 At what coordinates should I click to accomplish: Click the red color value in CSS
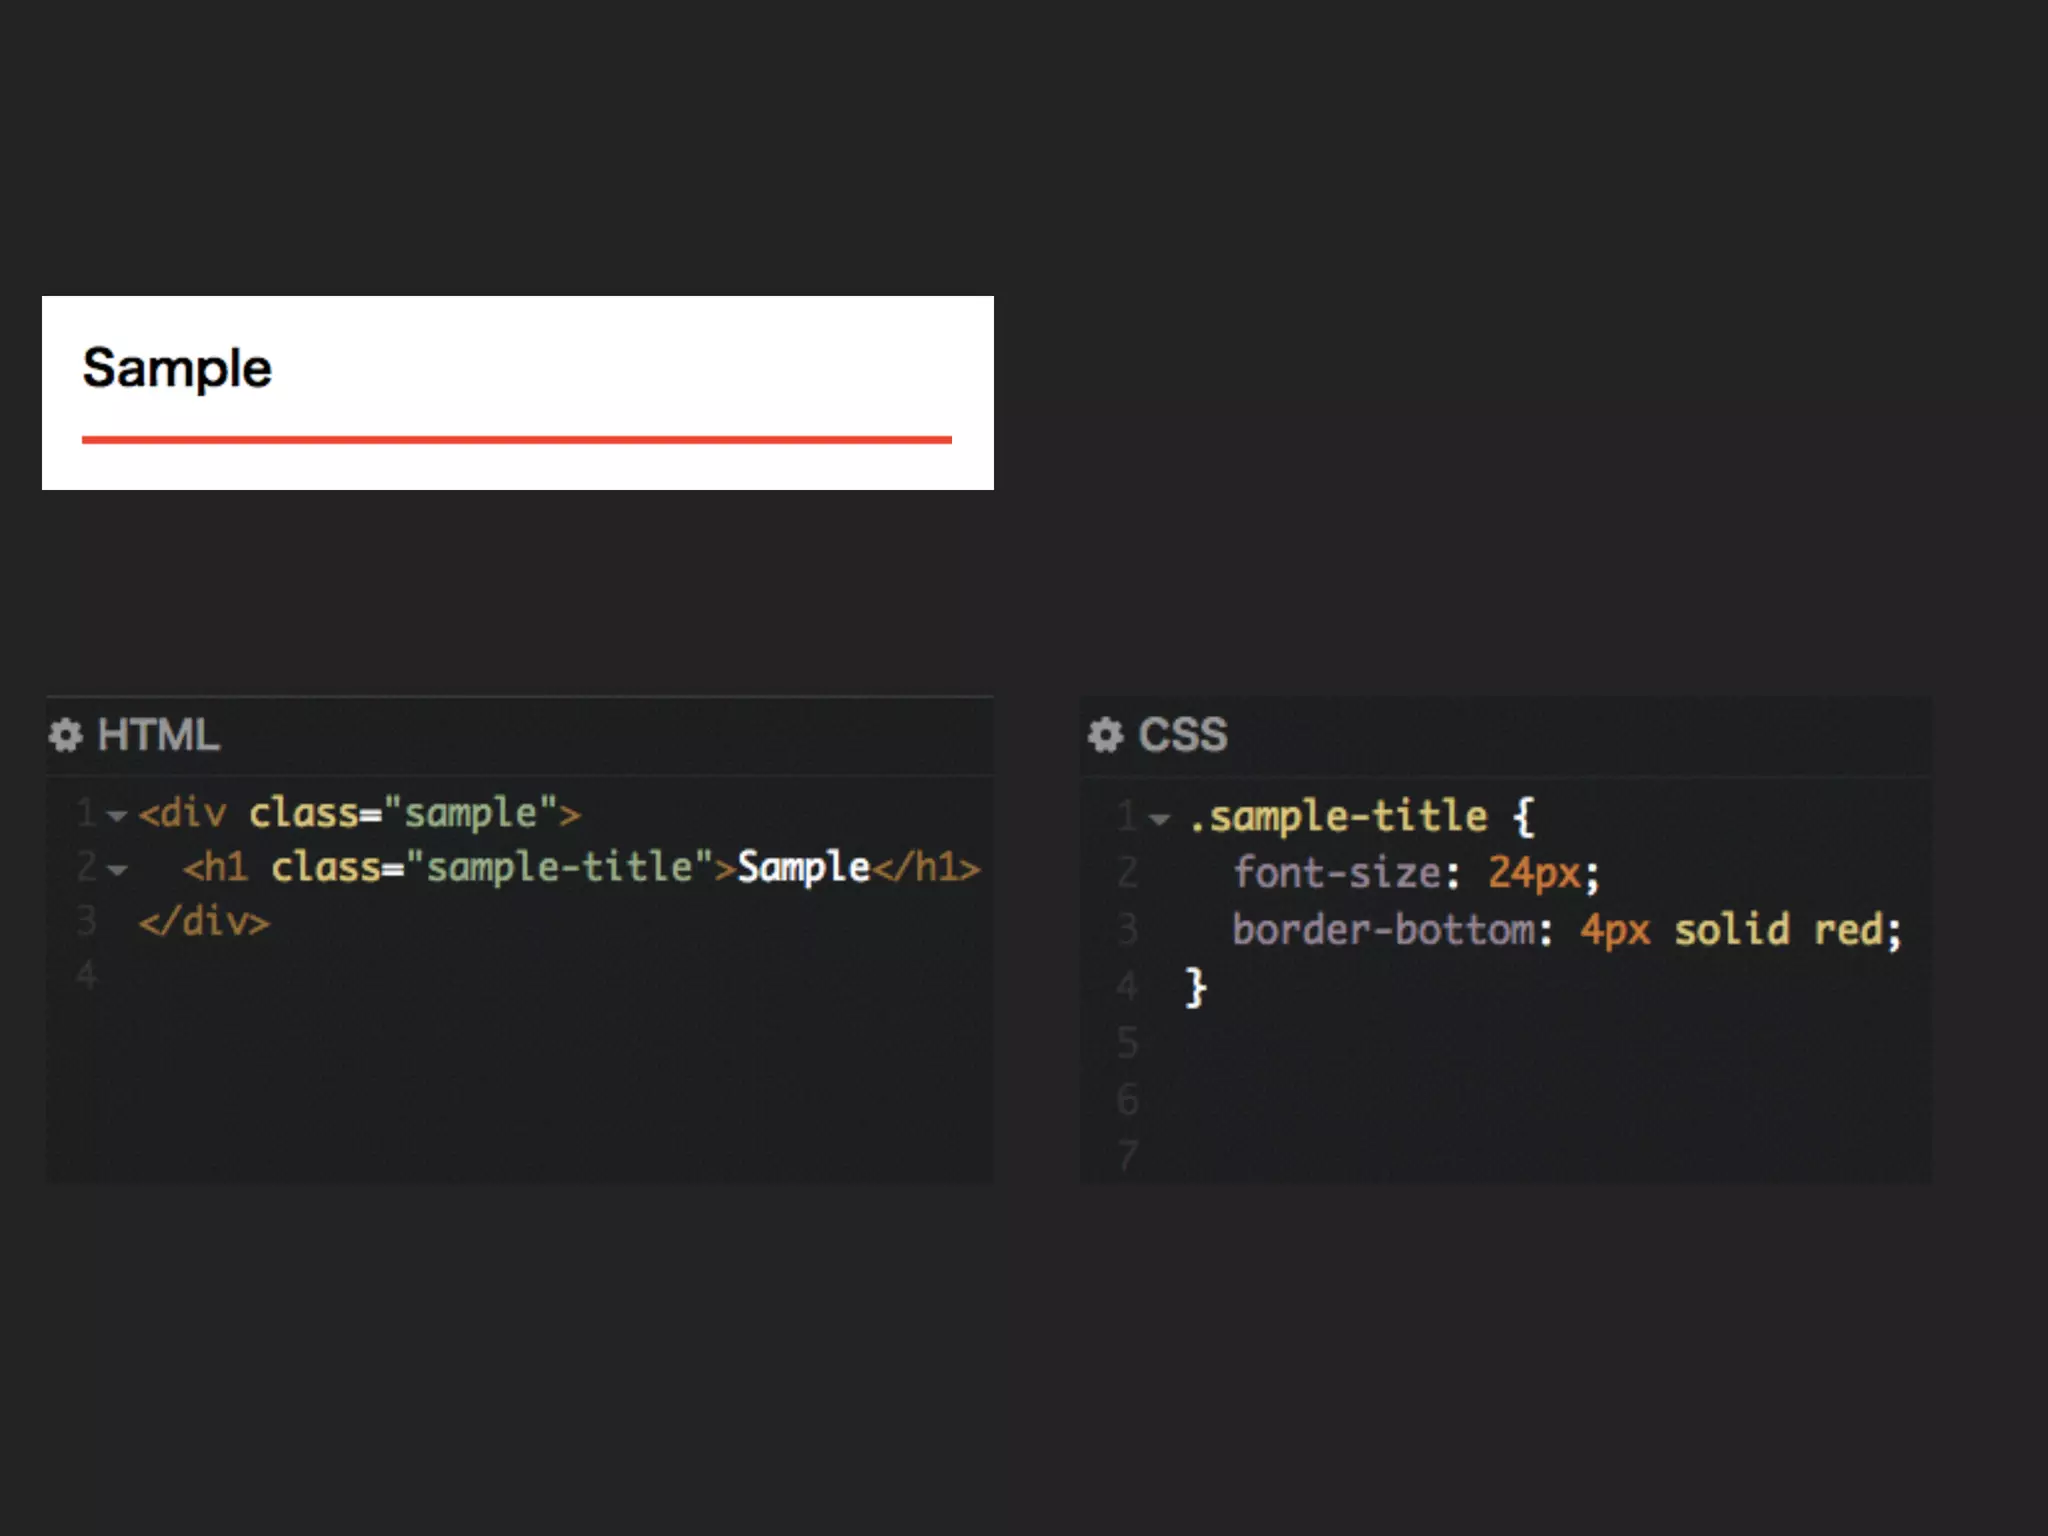1848,930
